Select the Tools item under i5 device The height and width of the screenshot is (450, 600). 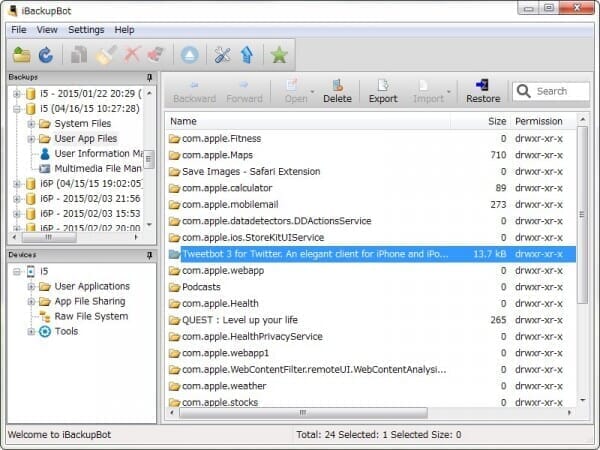pos(66,331)
